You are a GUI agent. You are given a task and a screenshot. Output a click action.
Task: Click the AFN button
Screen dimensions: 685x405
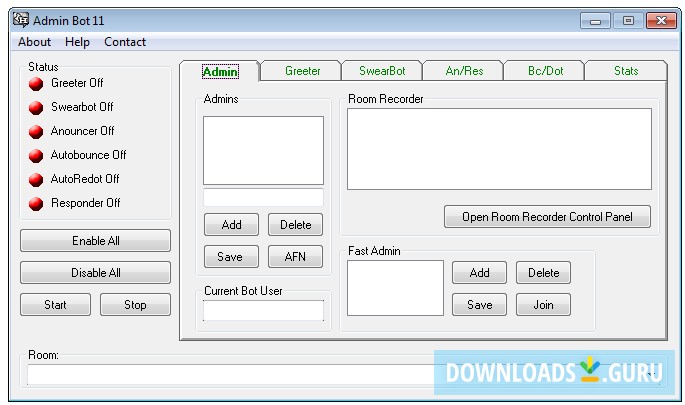coord(295,256)
